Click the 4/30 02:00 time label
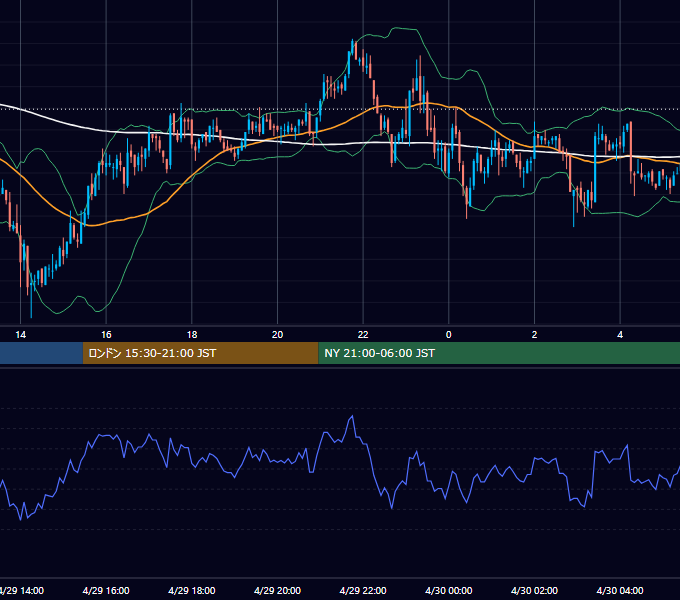Image resolution: width=680 pixels, height=600 pixels. click(x=534, y=590)
